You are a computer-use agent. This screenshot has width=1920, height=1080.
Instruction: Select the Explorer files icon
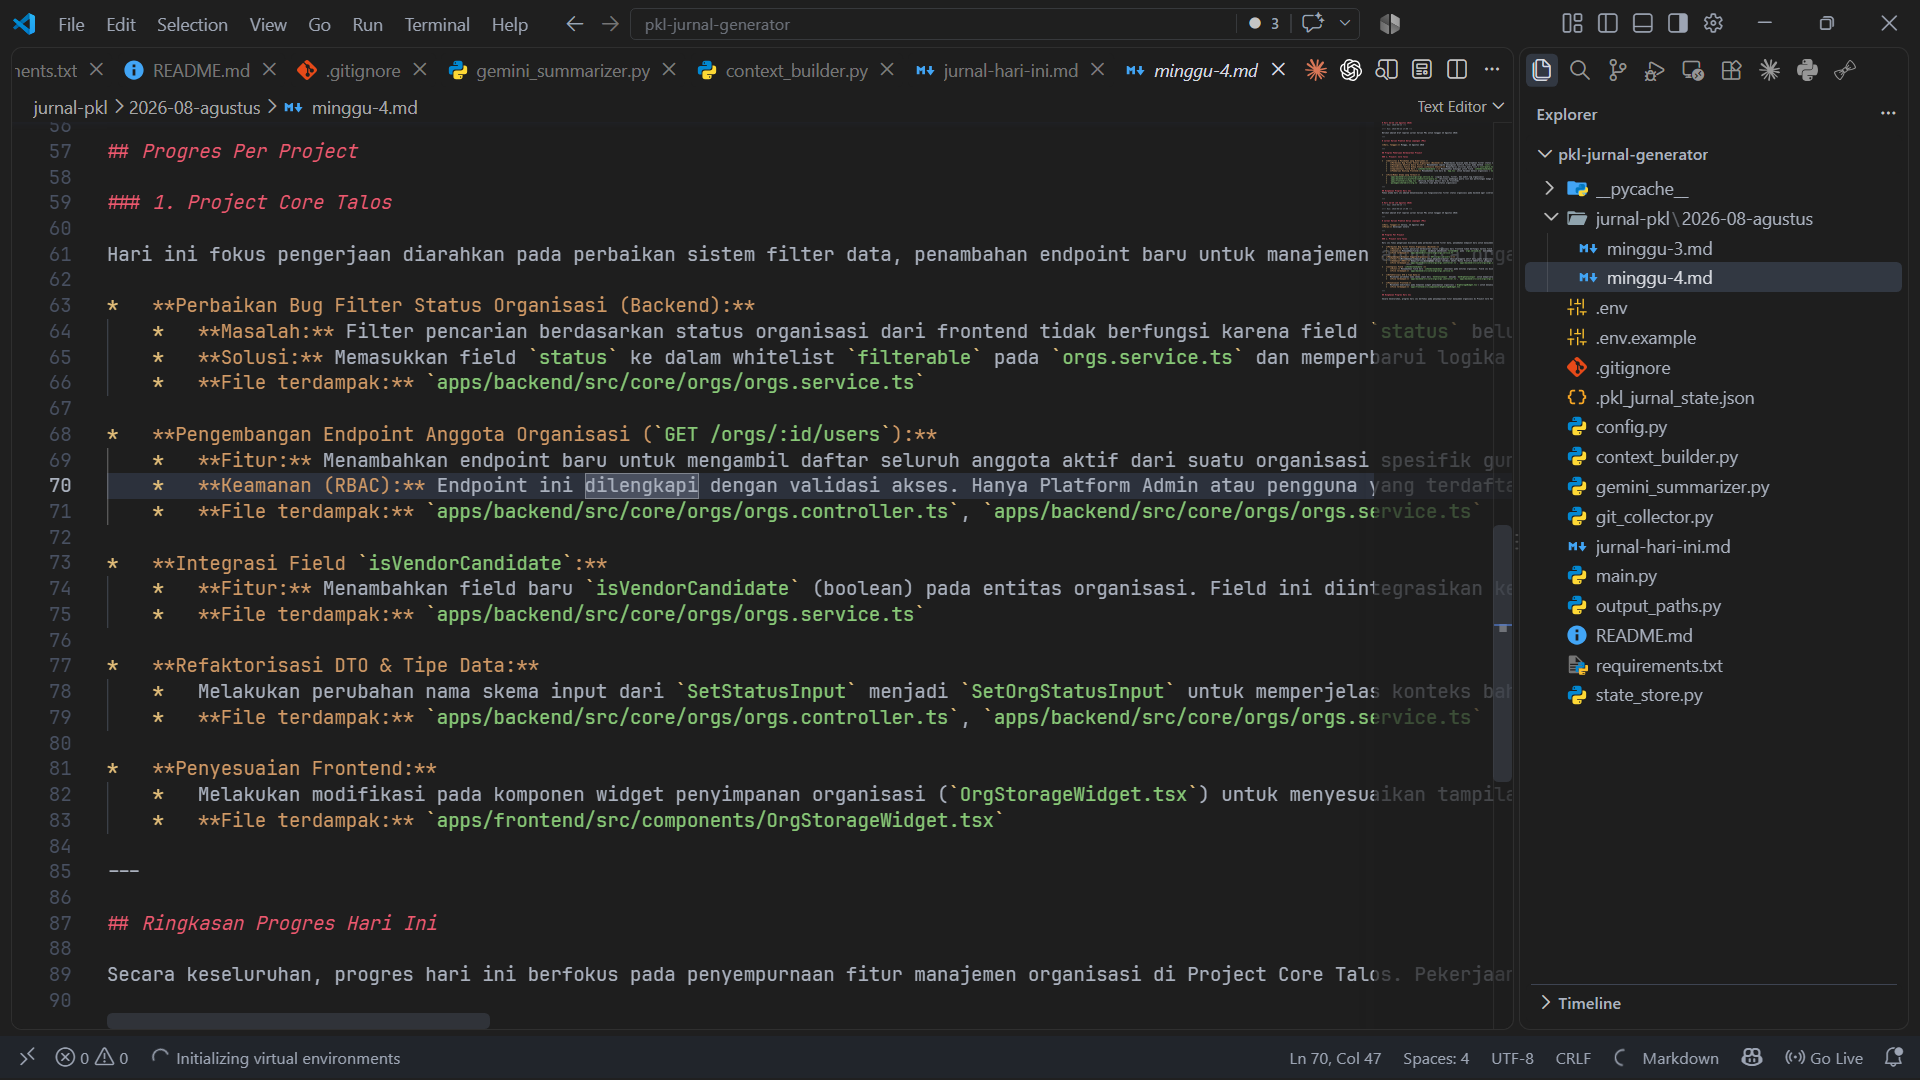pos(1542,70)
